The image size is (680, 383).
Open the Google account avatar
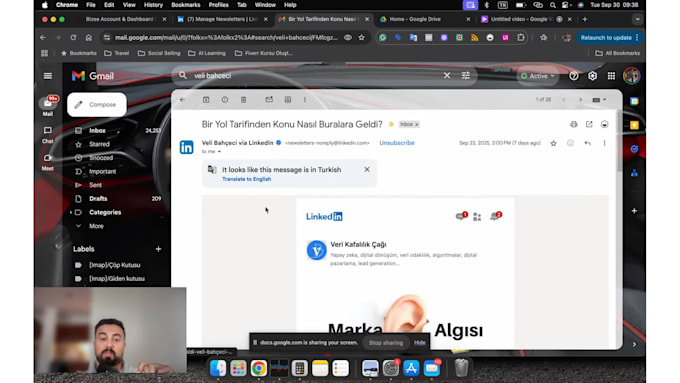click(631, 76)
